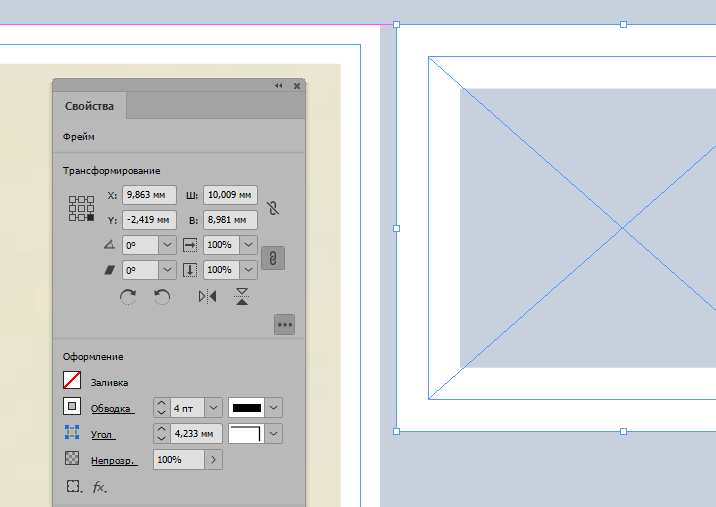Screen dimensions: 716x507
Task: Click the shear angle icon
Action: [109, 270]
